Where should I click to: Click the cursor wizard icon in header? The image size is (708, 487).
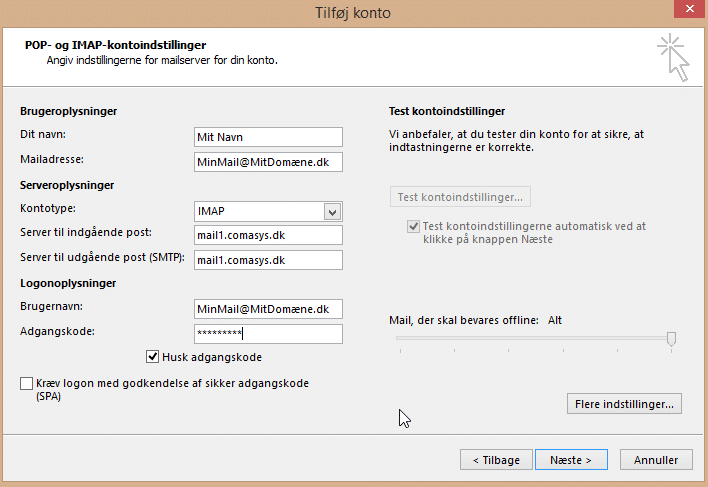point(673,57)
